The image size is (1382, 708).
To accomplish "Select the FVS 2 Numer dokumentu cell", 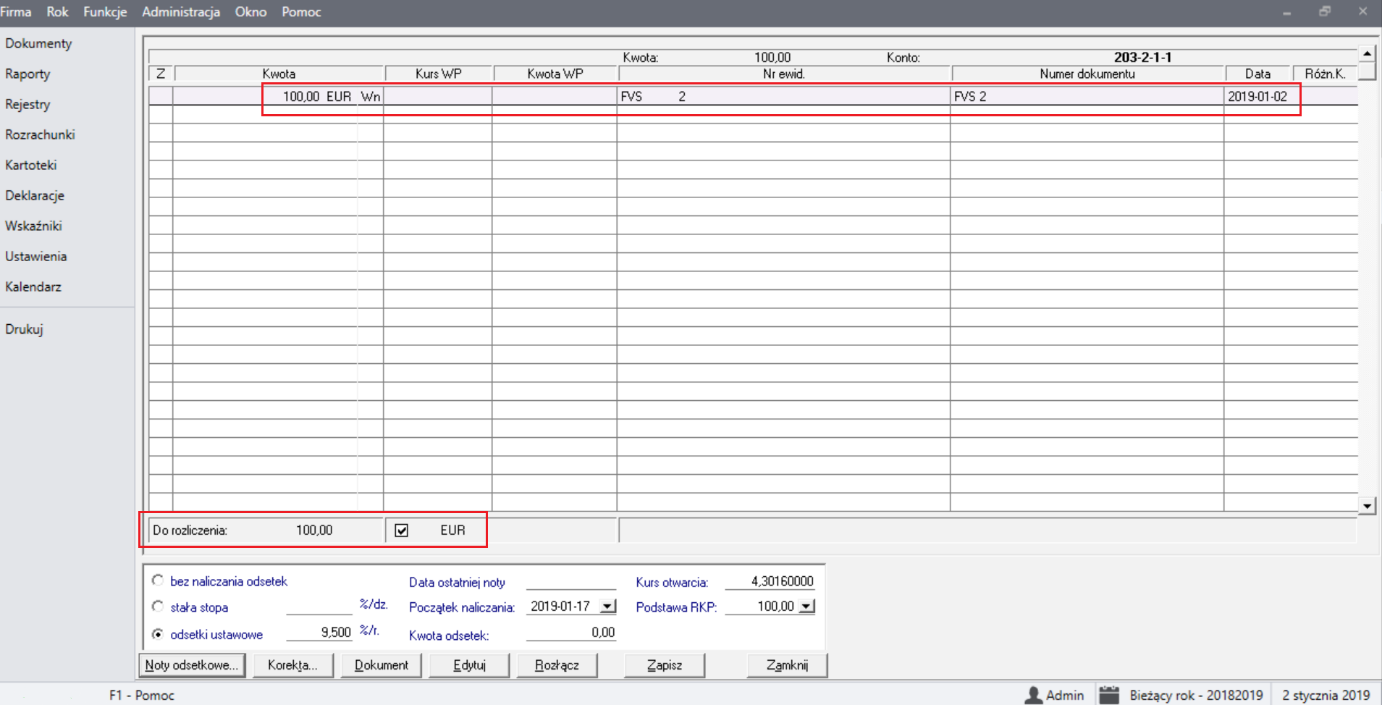I will 1087,97.
